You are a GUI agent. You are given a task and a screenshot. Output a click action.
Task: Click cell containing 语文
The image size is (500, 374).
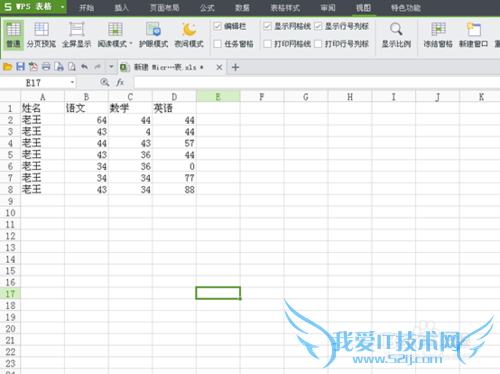(86, 108)
